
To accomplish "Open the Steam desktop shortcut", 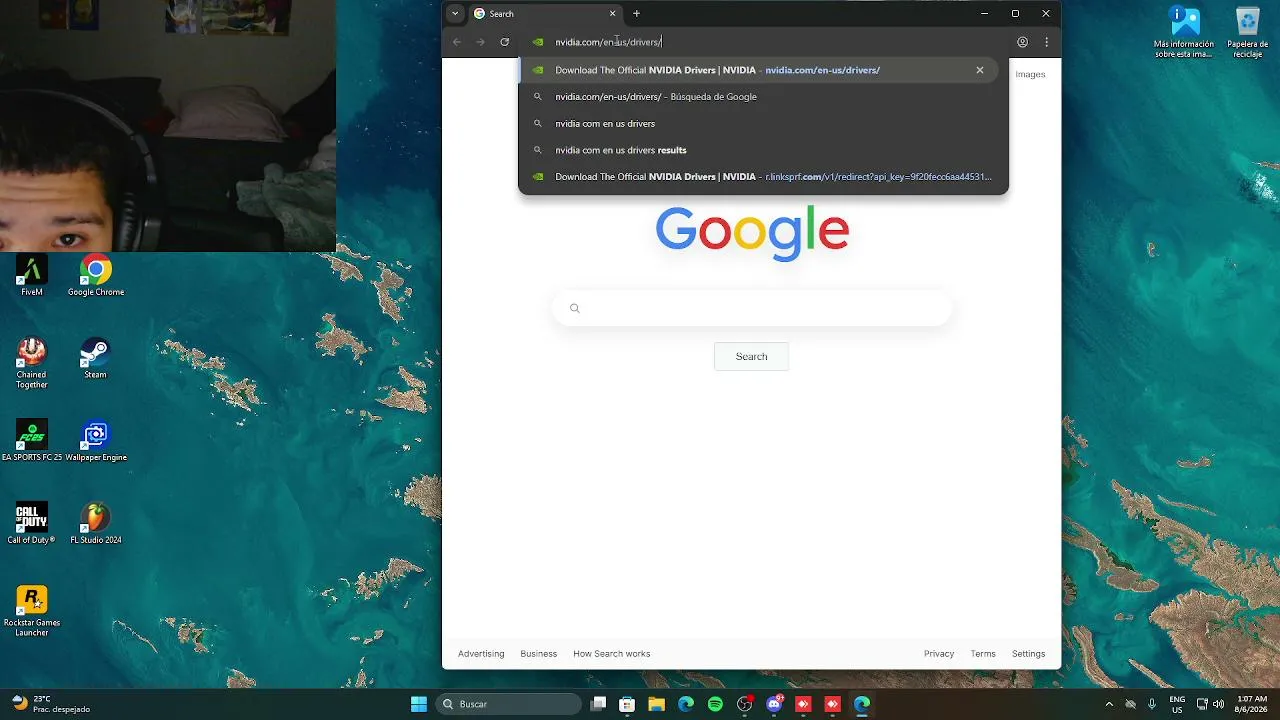I will (95, 359).
